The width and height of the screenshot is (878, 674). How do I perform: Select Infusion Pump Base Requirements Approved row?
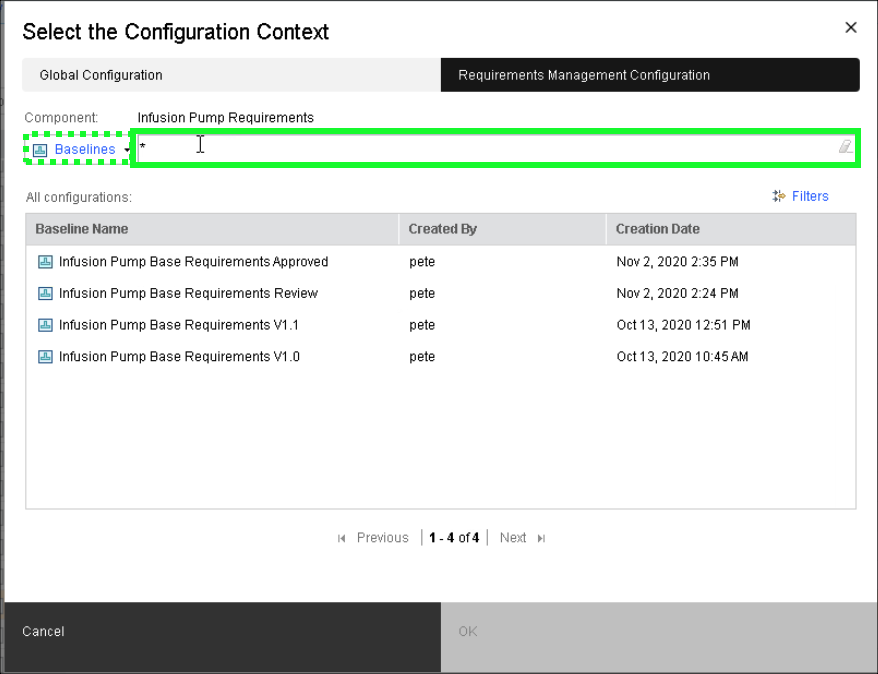point(193,262)
